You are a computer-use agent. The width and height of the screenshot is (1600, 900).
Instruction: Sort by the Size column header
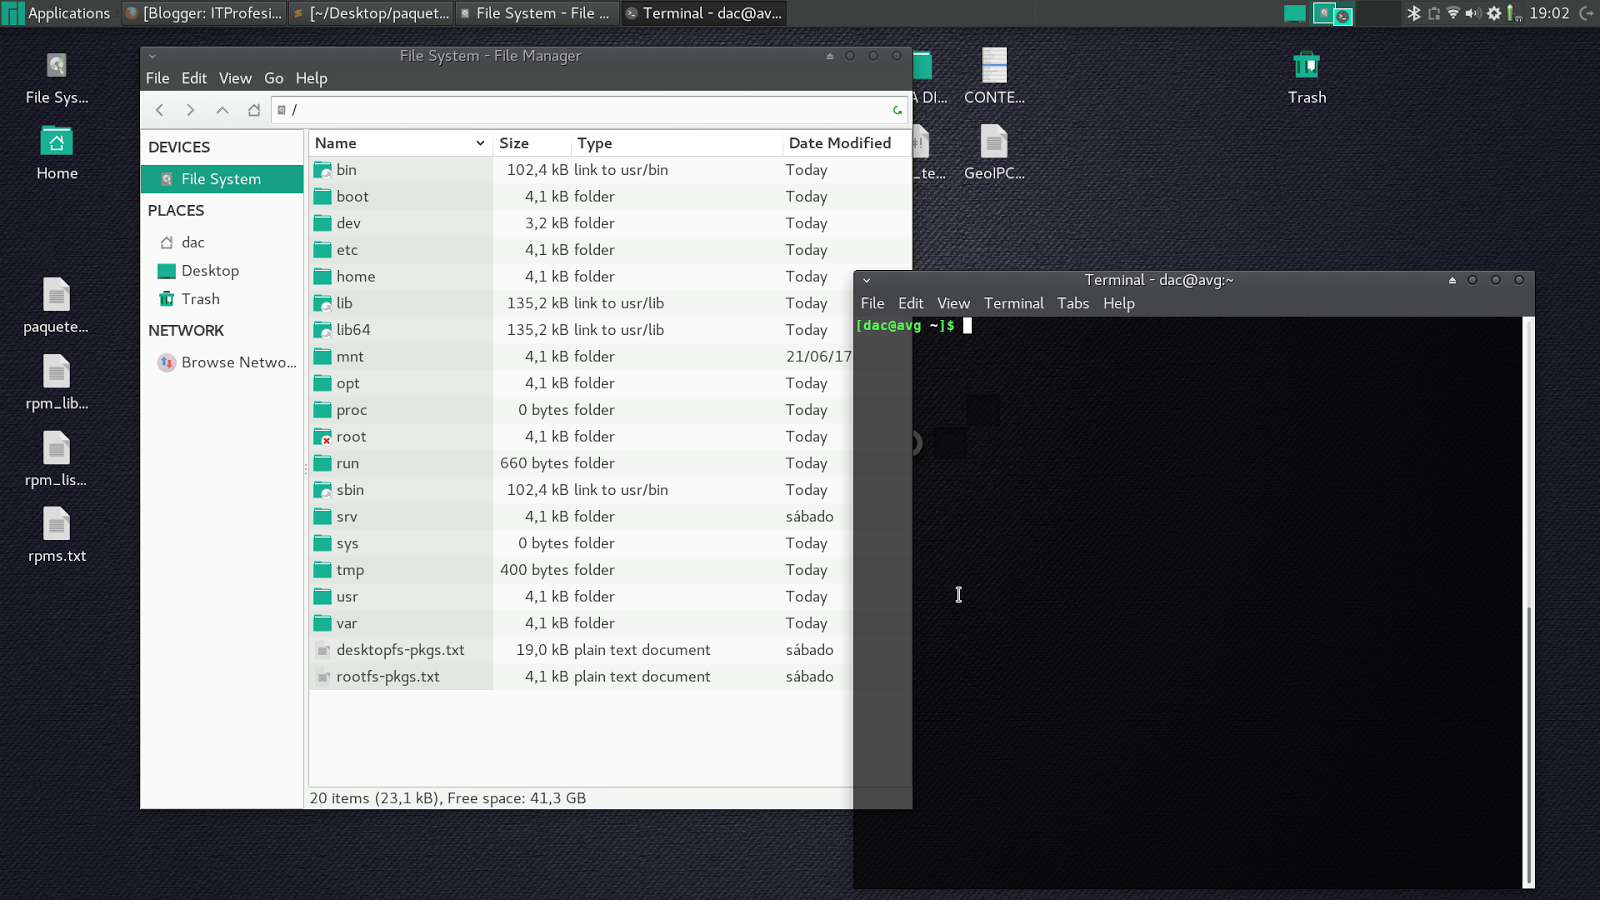click(532, 143)
